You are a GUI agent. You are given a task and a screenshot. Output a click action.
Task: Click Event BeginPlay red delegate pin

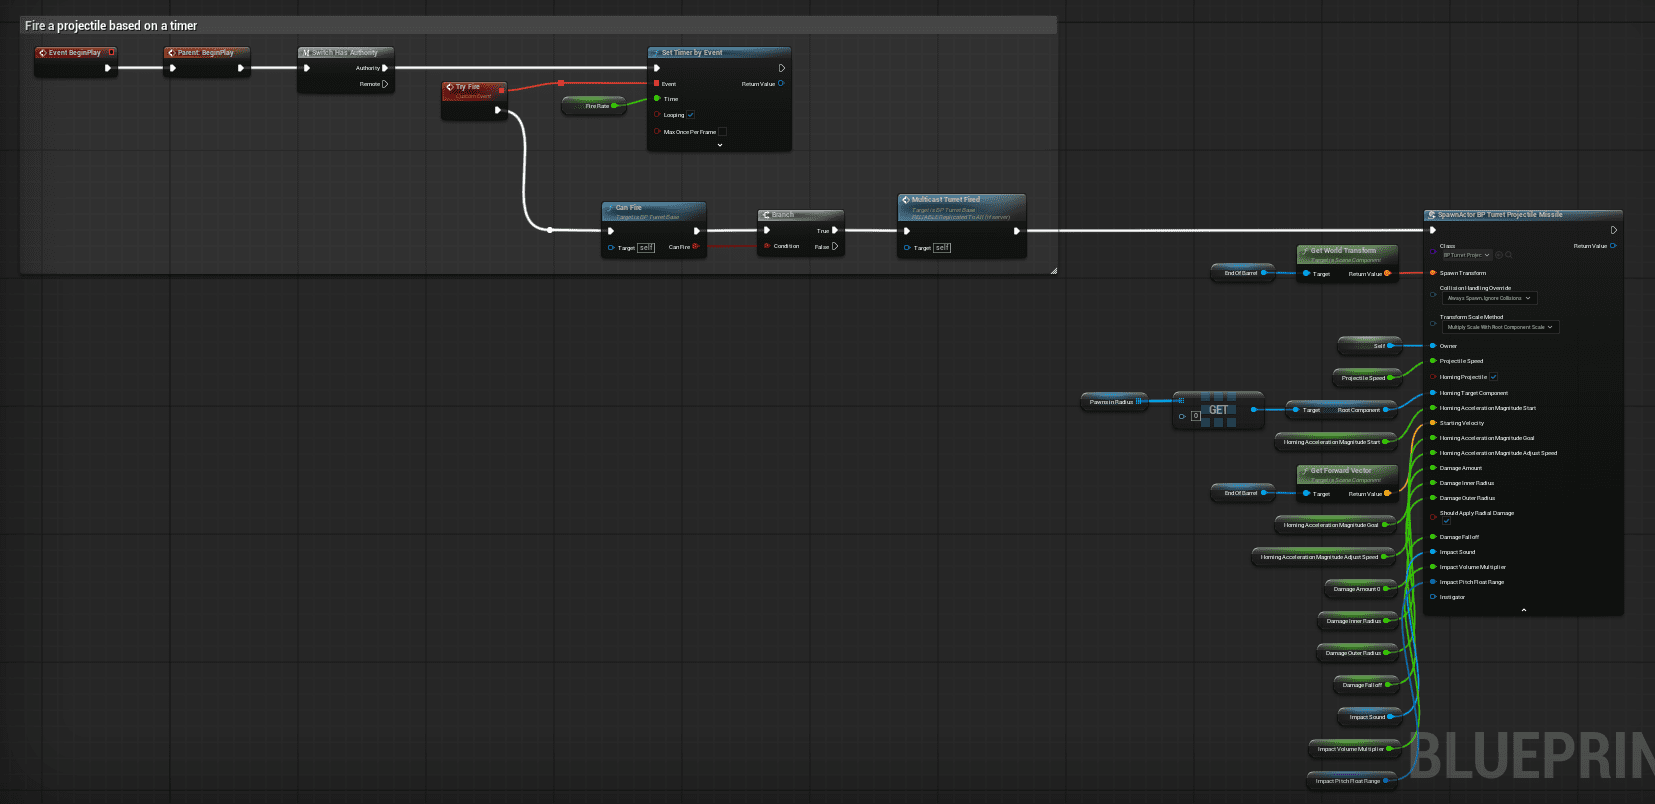(111, 52)
